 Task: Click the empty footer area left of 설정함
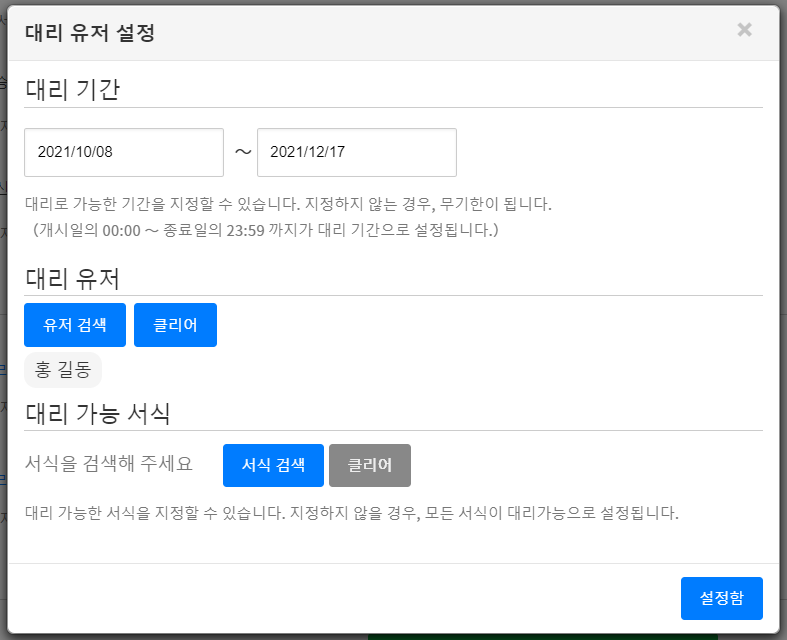340,598
